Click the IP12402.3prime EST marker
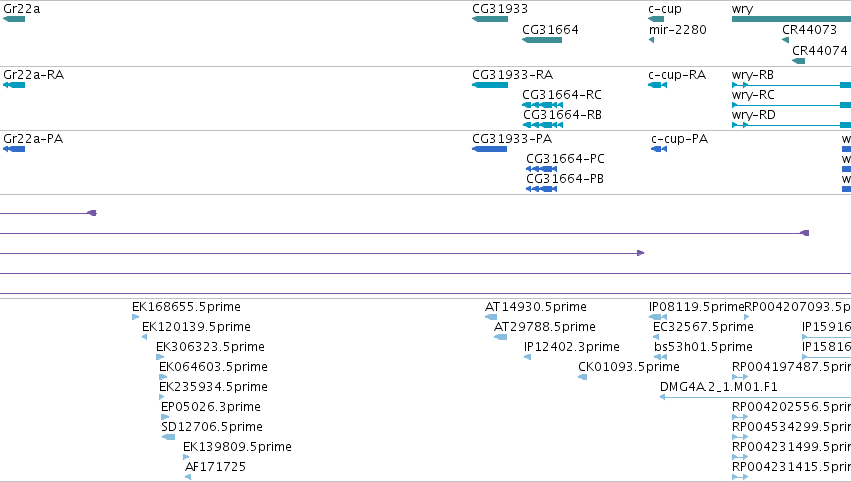The image size is (851, 482). 528,357
